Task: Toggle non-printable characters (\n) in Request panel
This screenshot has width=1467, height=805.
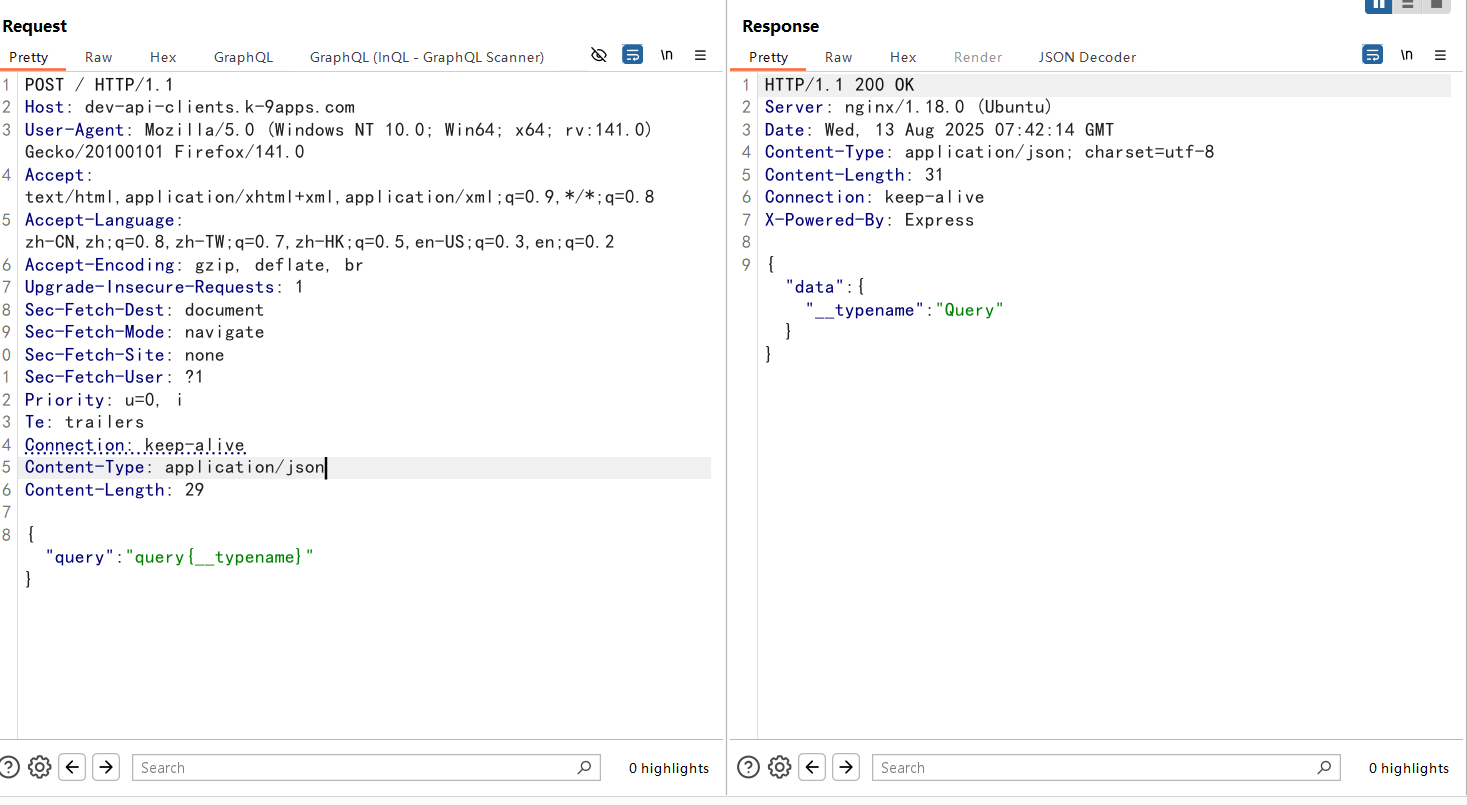Action: 667,55
